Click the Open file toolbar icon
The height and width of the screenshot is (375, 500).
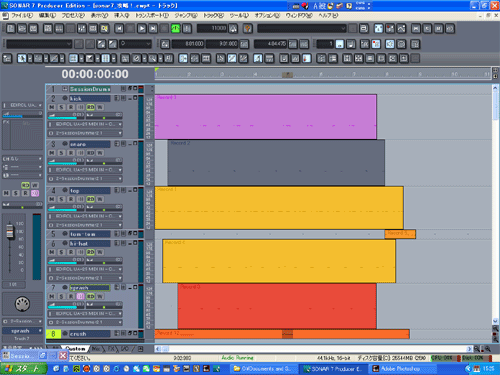[x=22, y=29]
